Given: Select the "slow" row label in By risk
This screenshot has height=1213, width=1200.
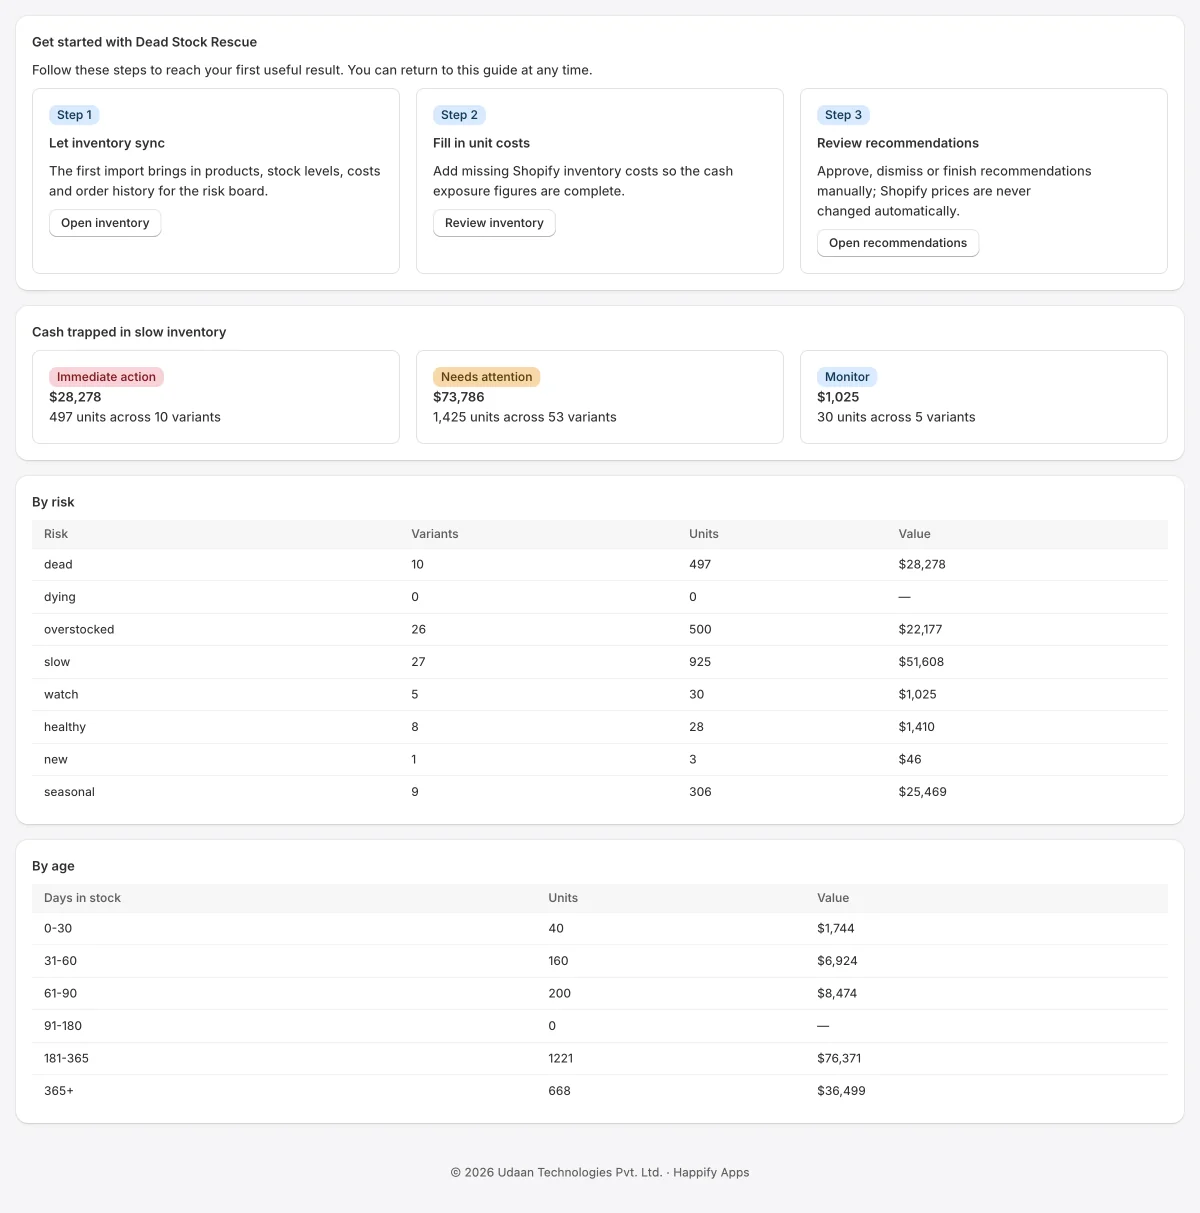Looking at the screenshot, I should point(57,662).
